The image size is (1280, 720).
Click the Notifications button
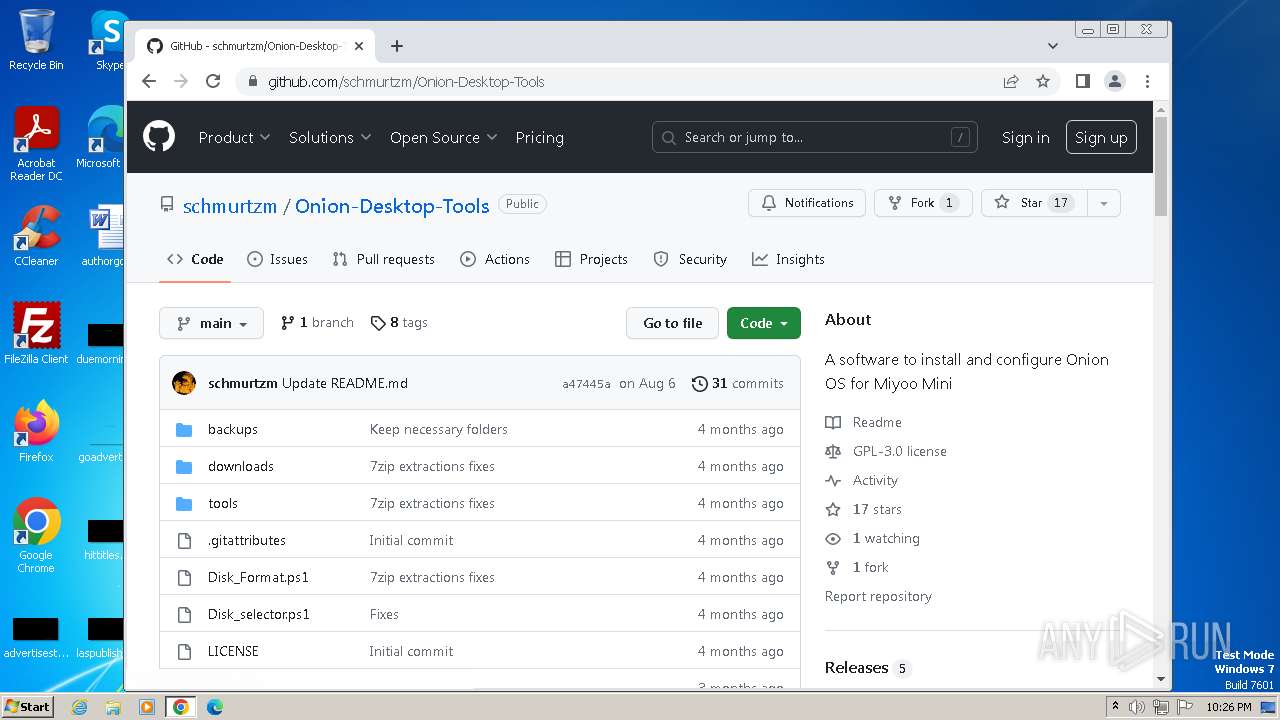[808, 203]
